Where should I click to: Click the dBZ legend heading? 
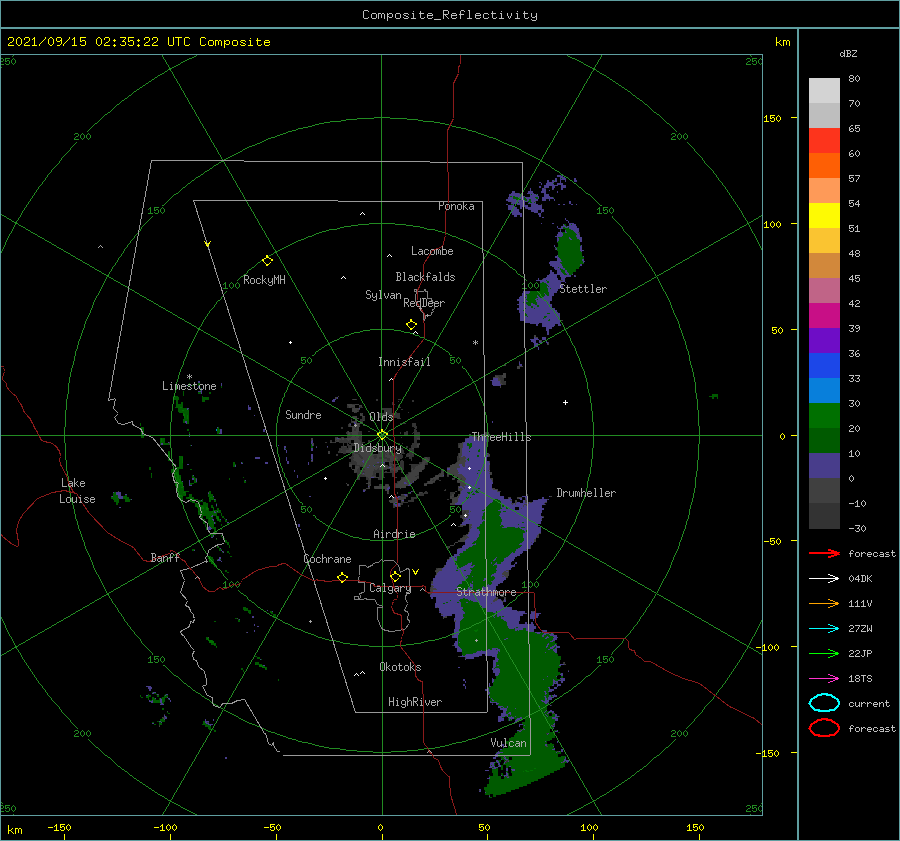coord(848,53)
